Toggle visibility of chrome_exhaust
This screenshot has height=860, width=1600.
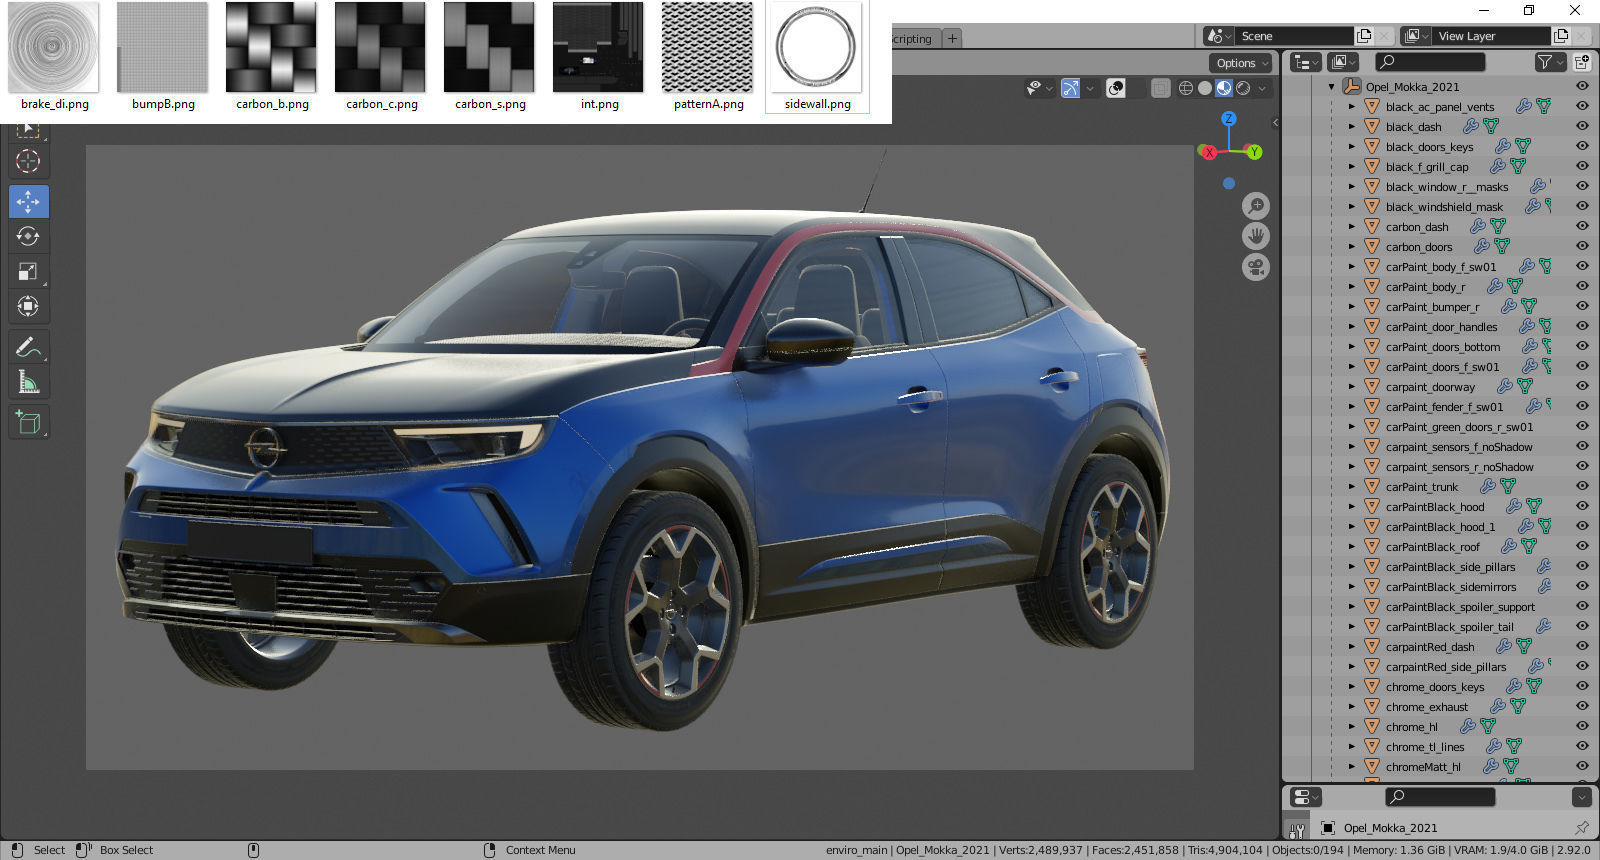click(x=1582, y=706)
